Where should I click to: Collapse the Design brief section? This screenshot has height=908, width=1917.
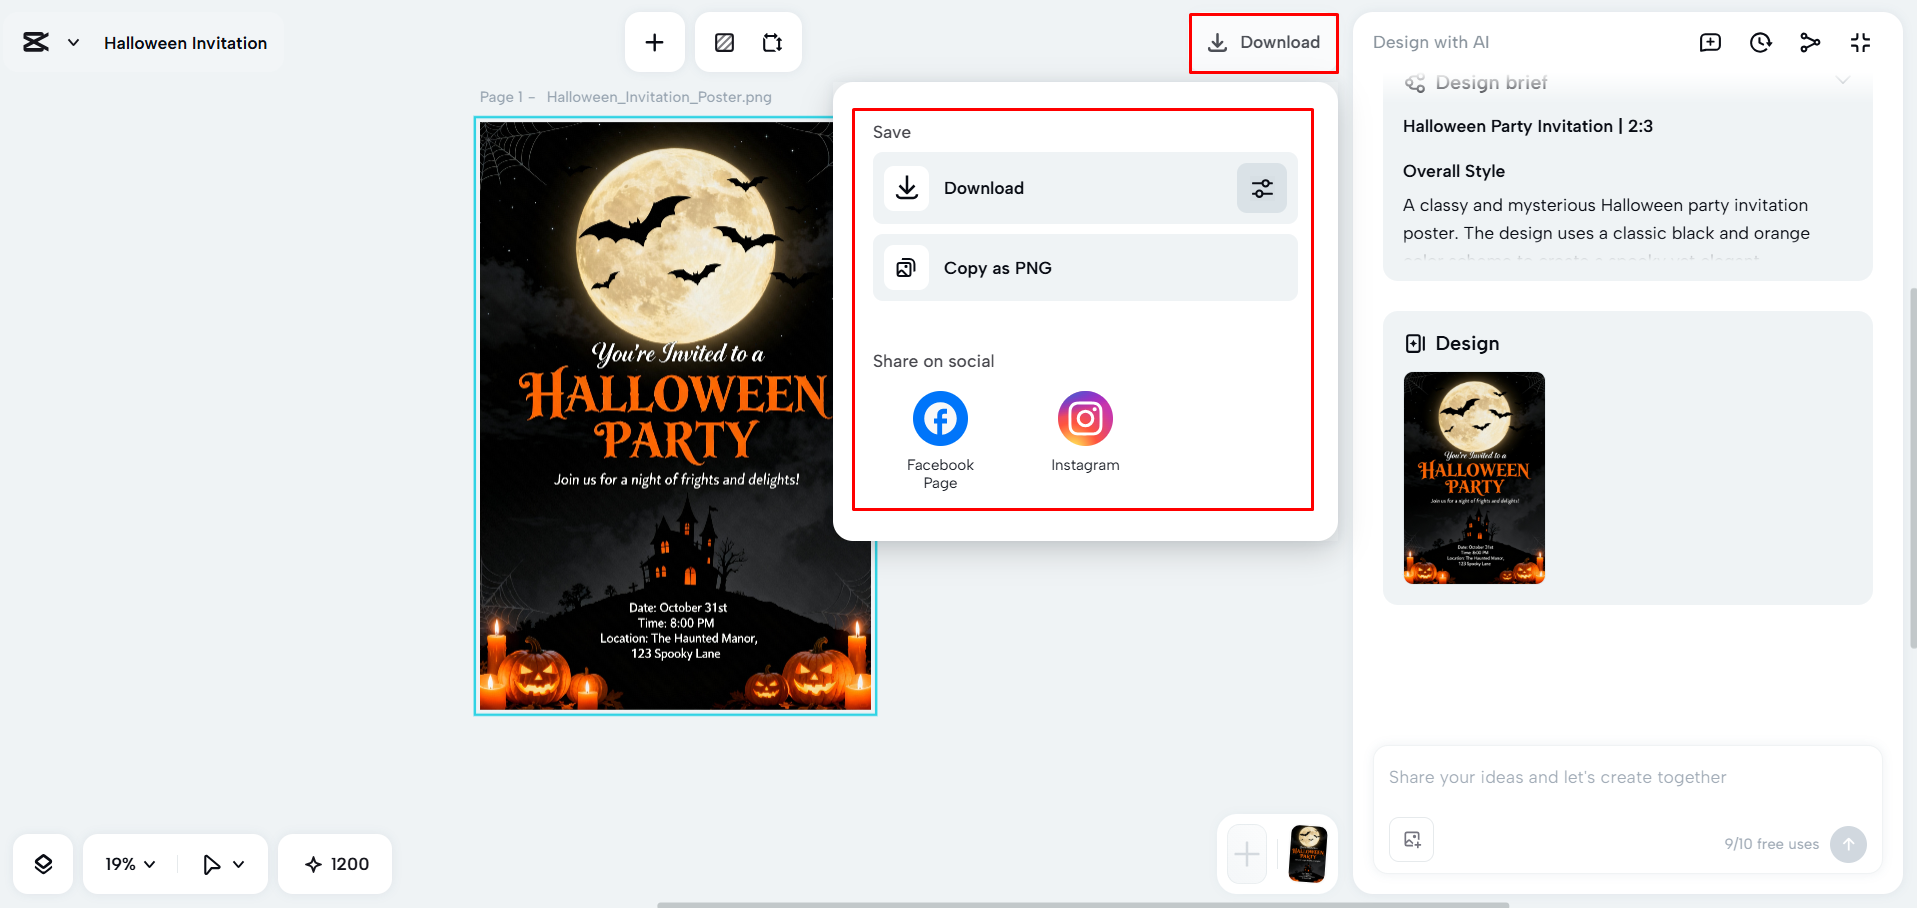coord(1845,82)
